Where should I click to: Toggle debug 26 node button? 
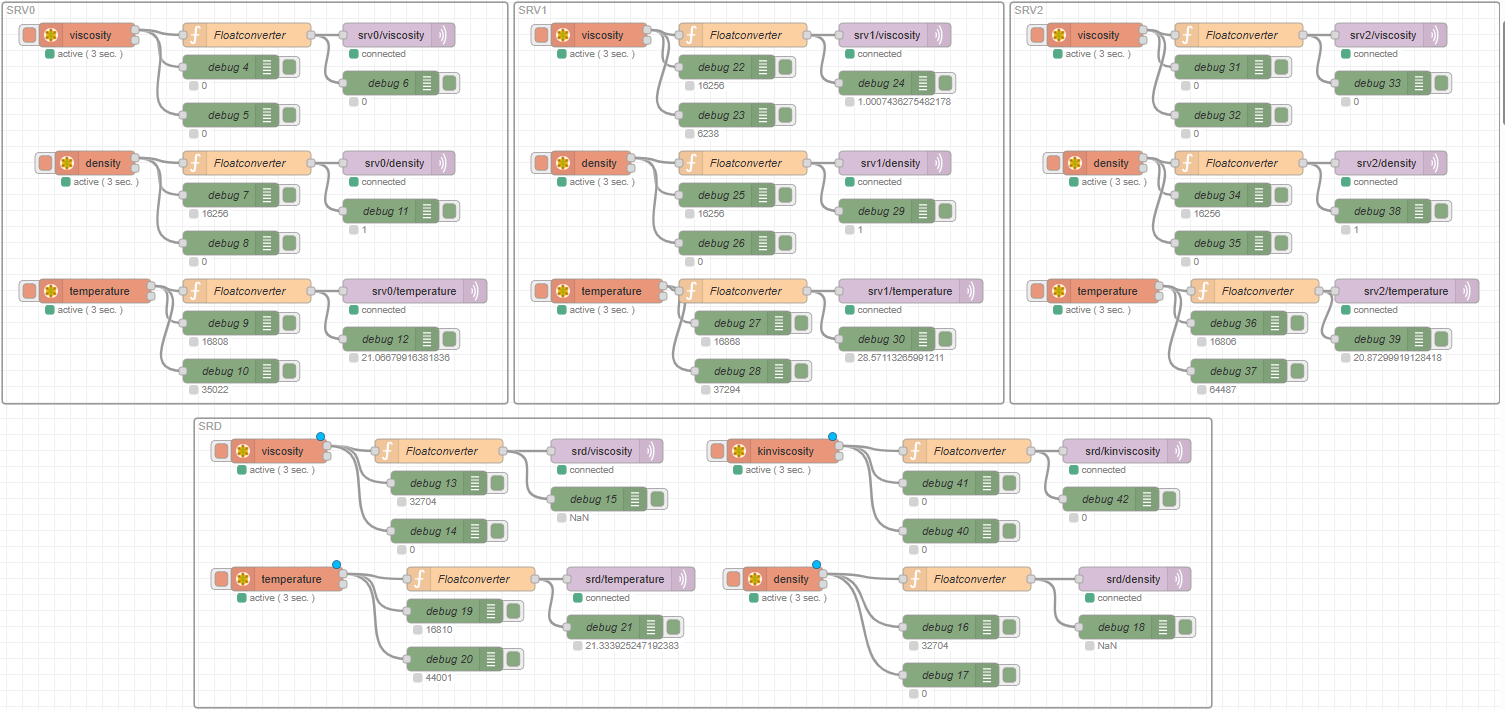pos(785,243)
